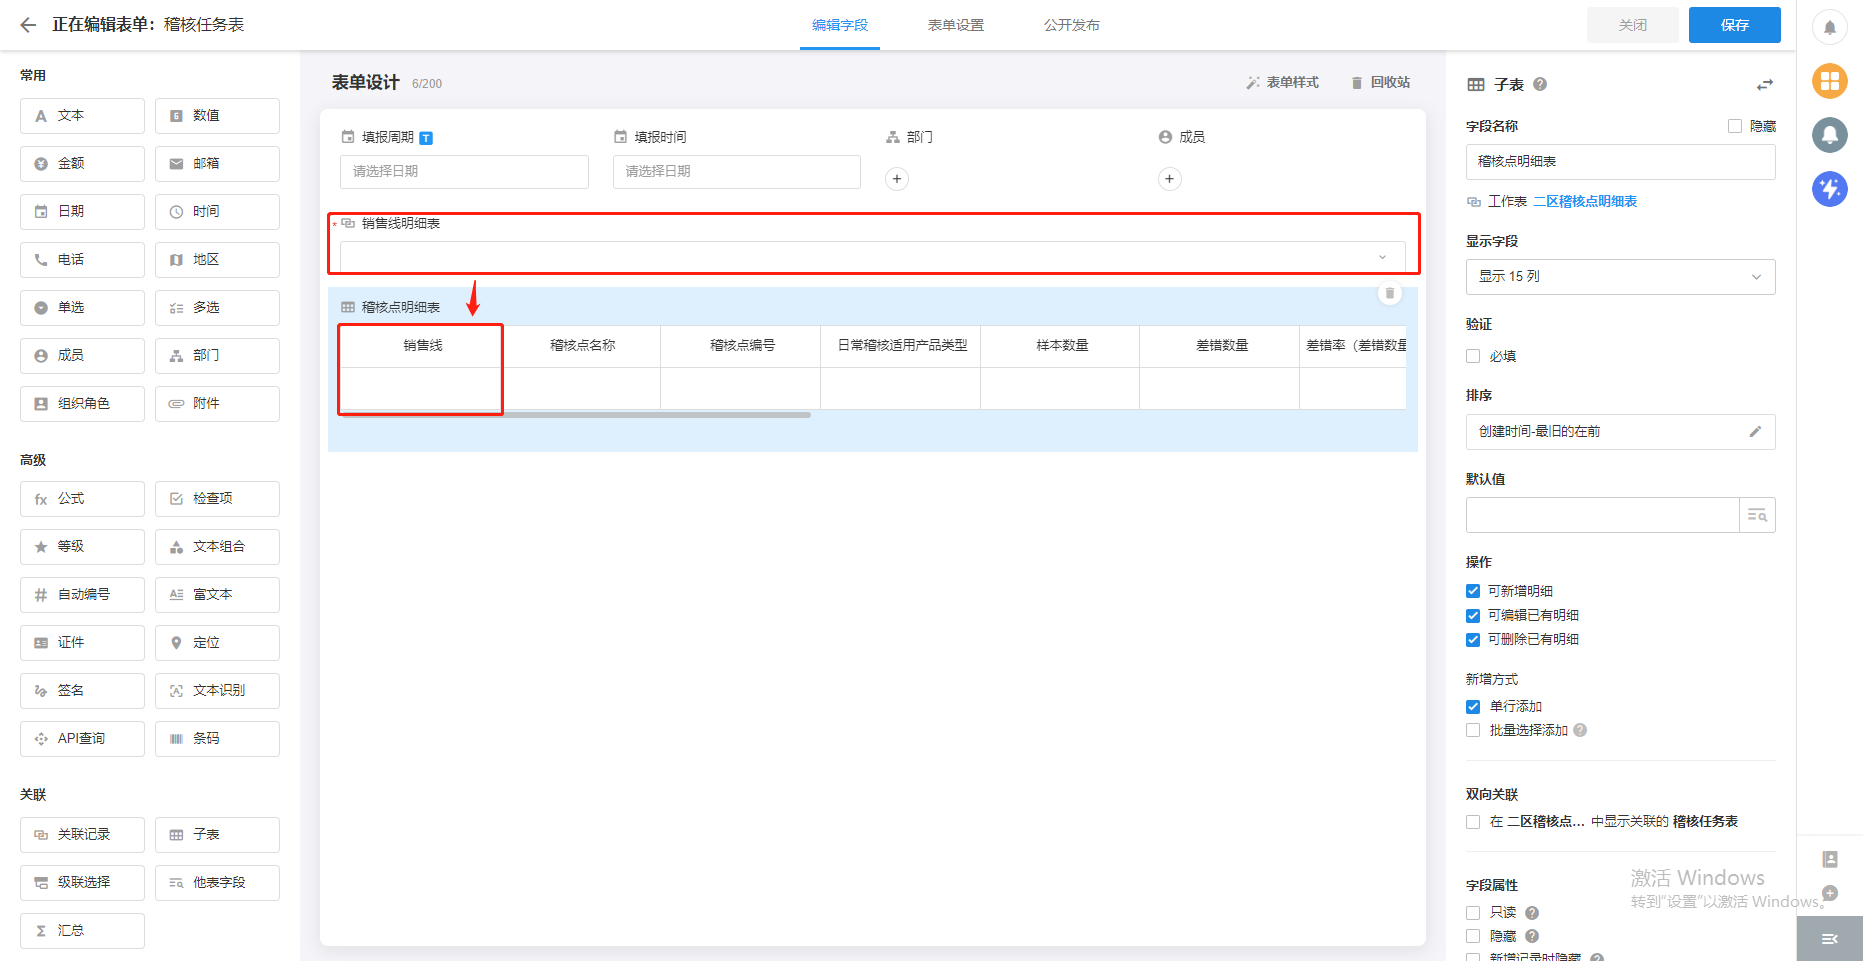Switch to 表单设置 tab

coord(955,25)
